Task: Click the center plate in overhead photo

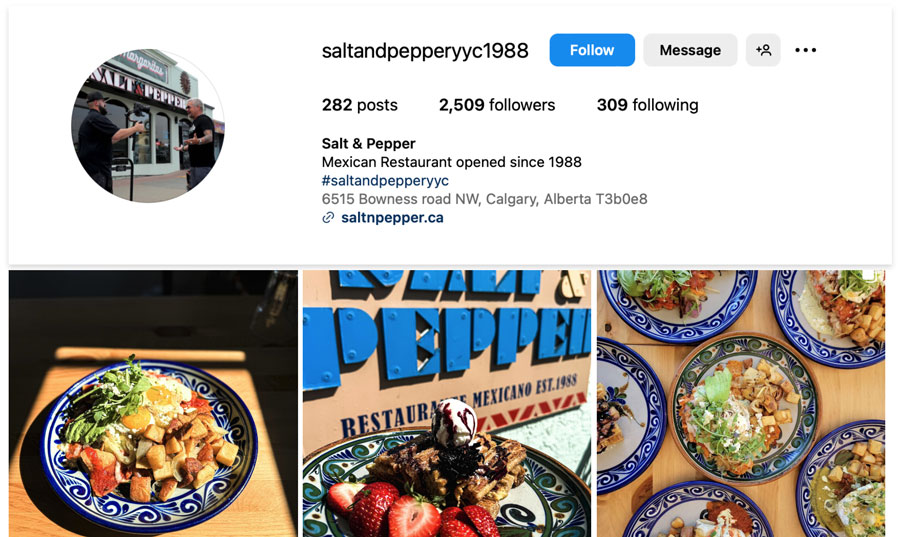Action: (x=744, y=408)
